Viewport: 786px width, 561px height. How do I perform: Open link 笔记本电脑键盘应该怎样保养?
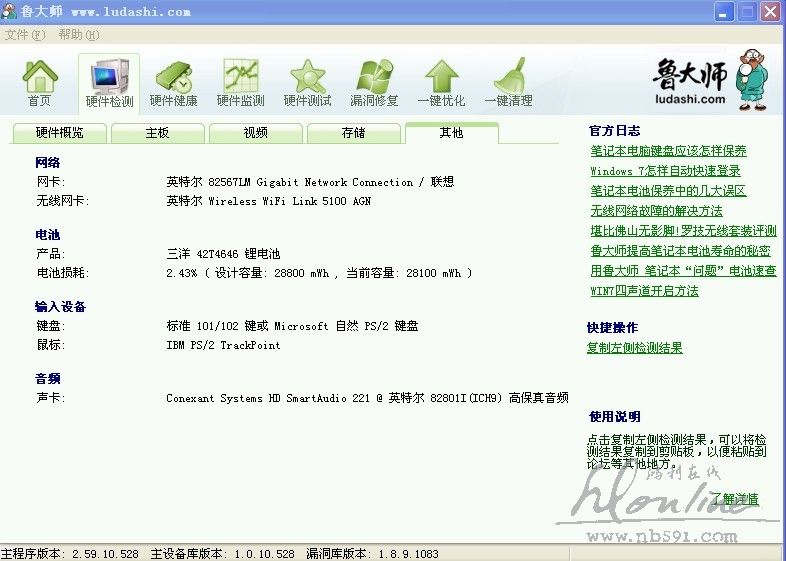[x=668, y=151]
